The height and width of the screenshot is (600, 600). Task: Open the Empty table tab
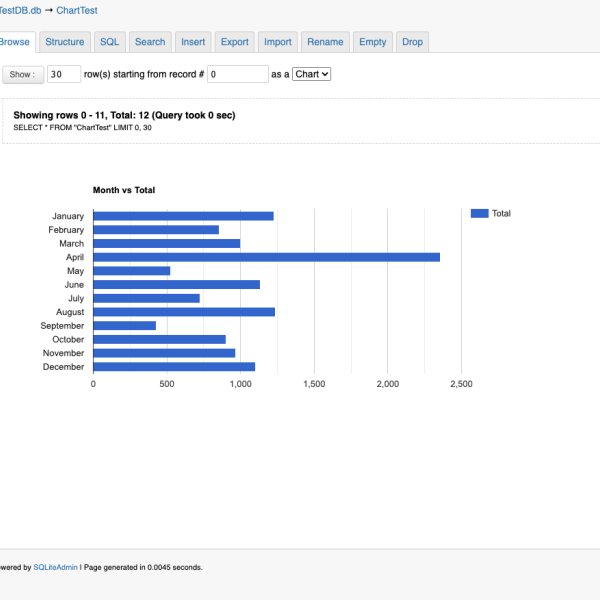pos(372,42)
